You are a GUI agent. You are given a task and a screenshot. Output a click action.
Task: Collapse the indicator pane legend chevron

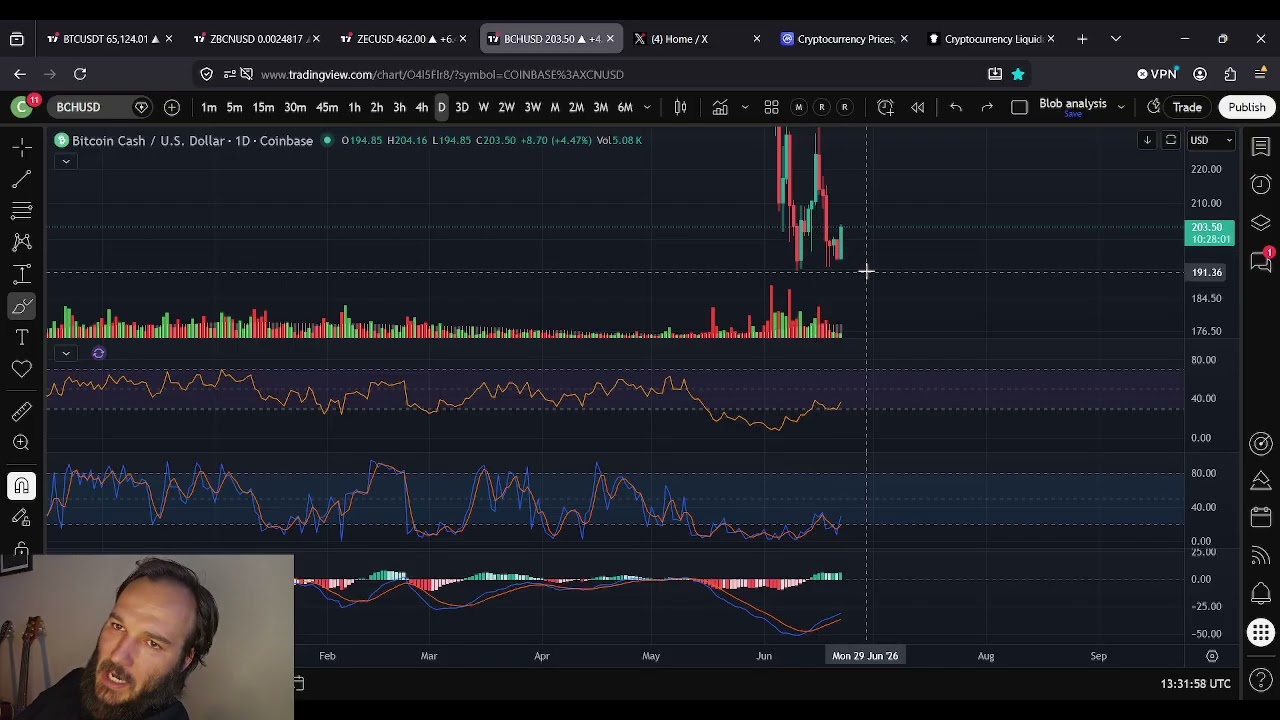tap(65, 353)
